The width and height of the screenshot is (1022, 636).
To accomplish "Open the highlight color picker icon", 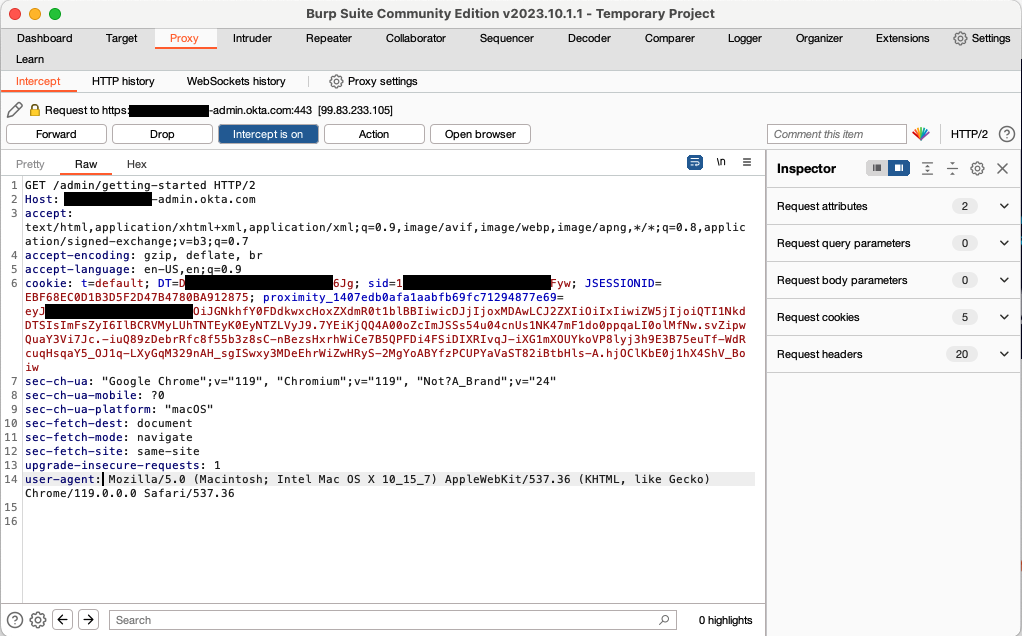I will [920, 134].
